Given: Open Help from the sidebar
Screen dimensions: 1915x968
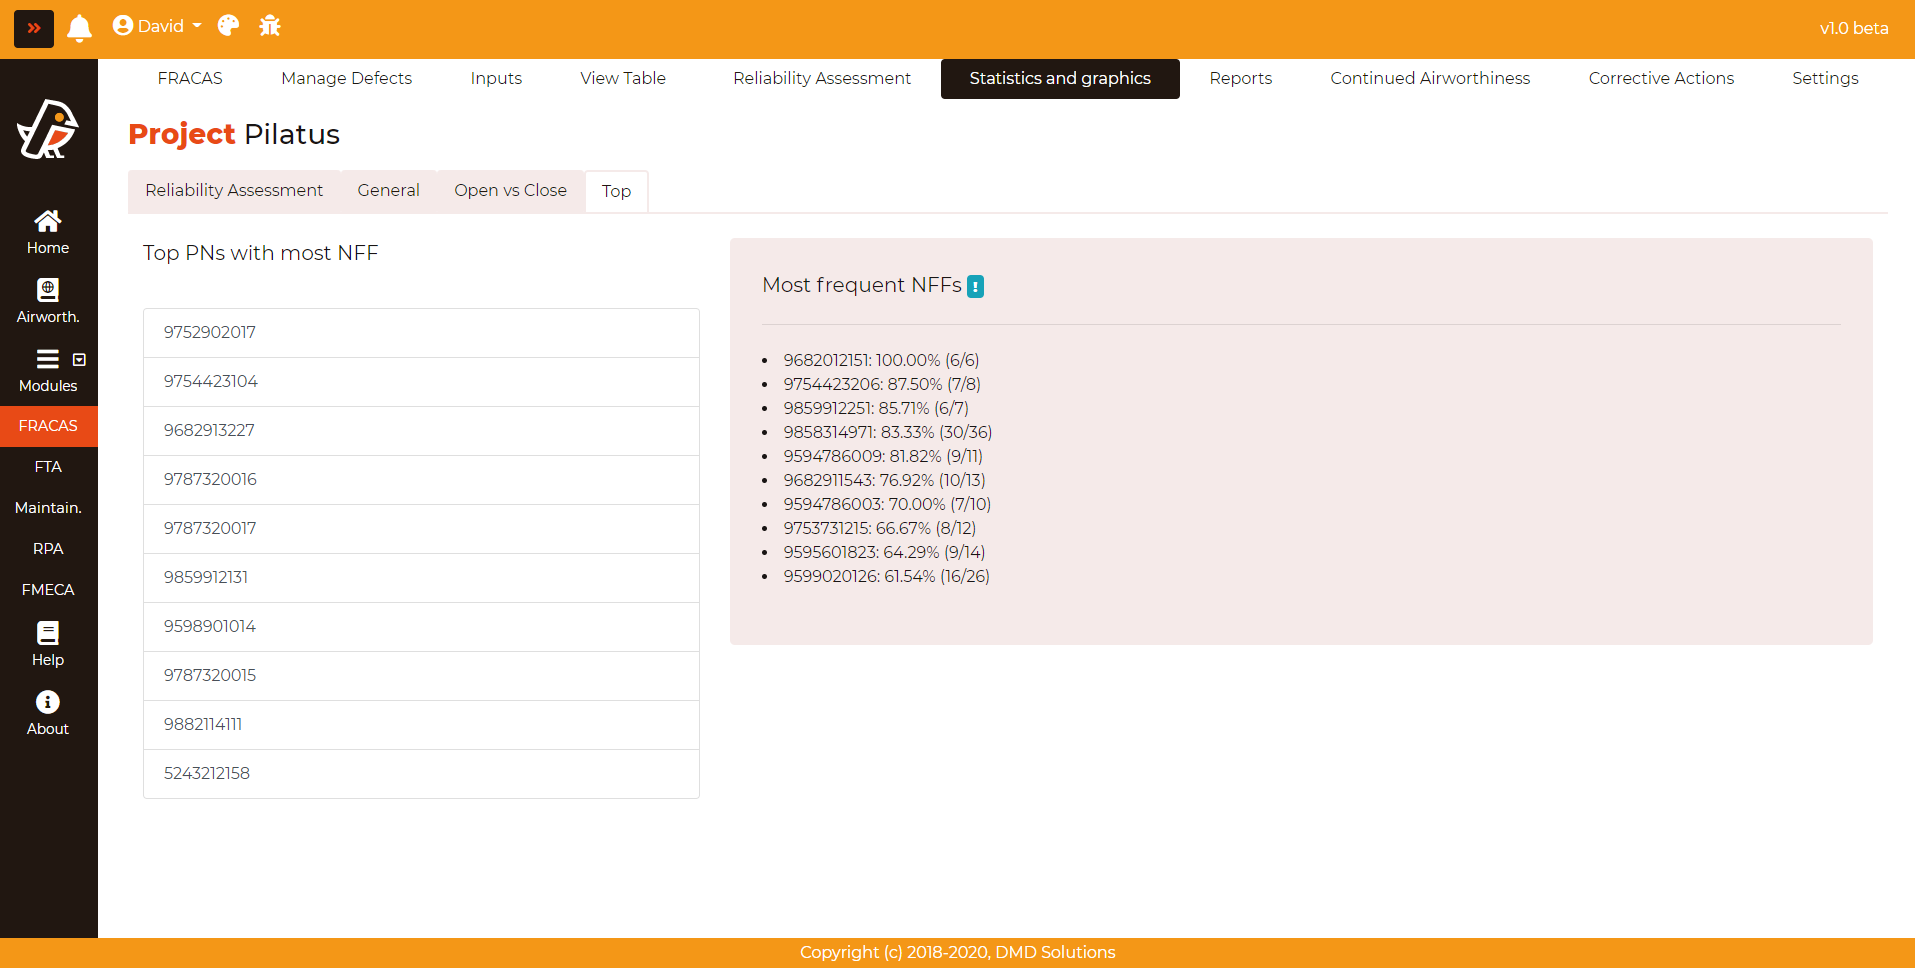Looking at the screenshot, I should 48,644.
